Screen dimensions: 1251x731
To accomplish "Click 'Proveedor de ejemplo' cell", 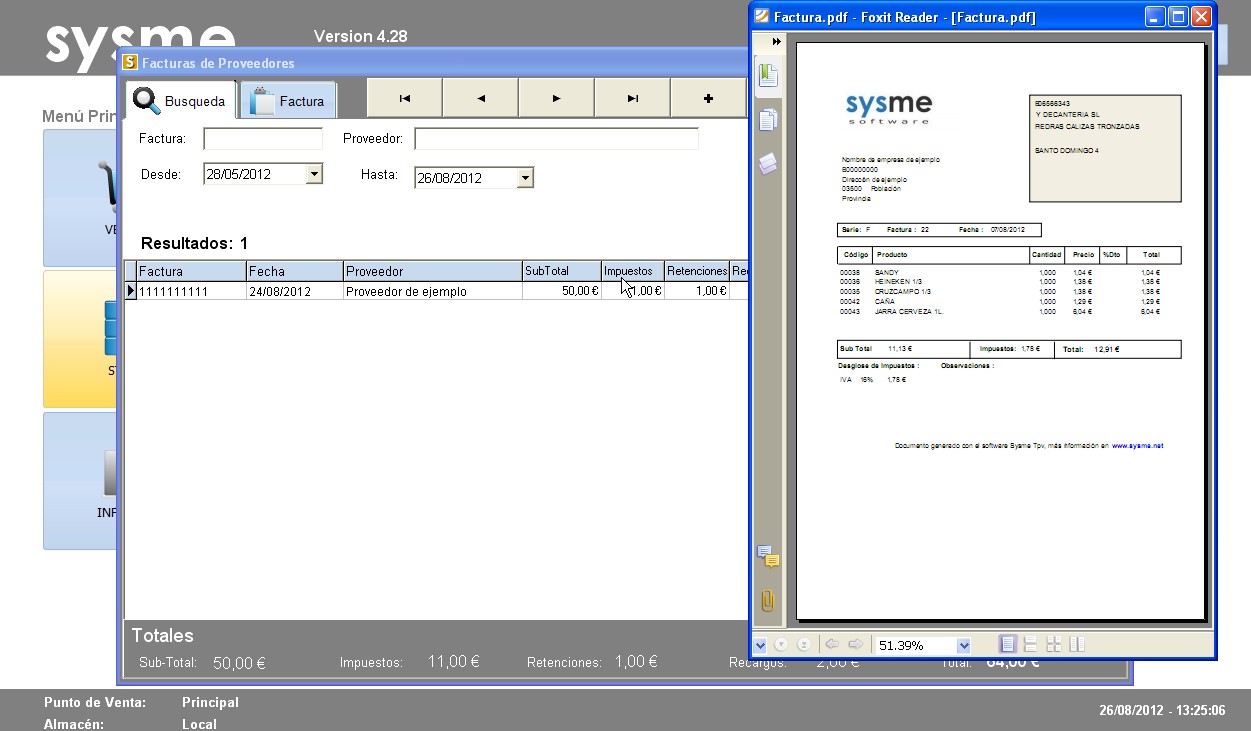I will [x=433, y=291].
